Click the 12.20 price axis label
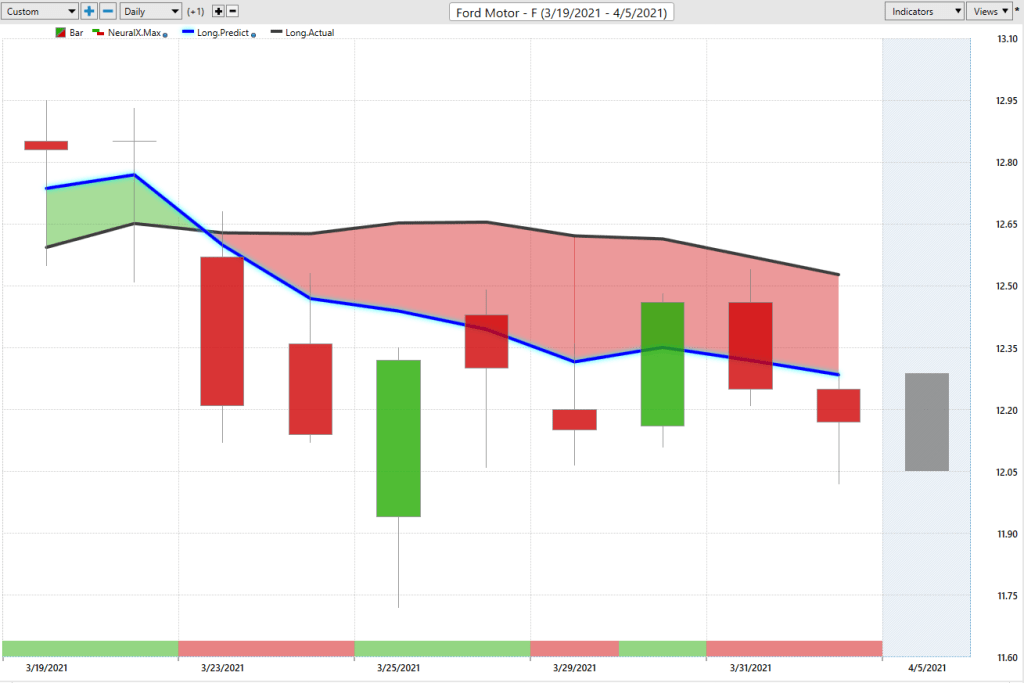Viewport: 1024px width, 683px height. pos(1007,410)
